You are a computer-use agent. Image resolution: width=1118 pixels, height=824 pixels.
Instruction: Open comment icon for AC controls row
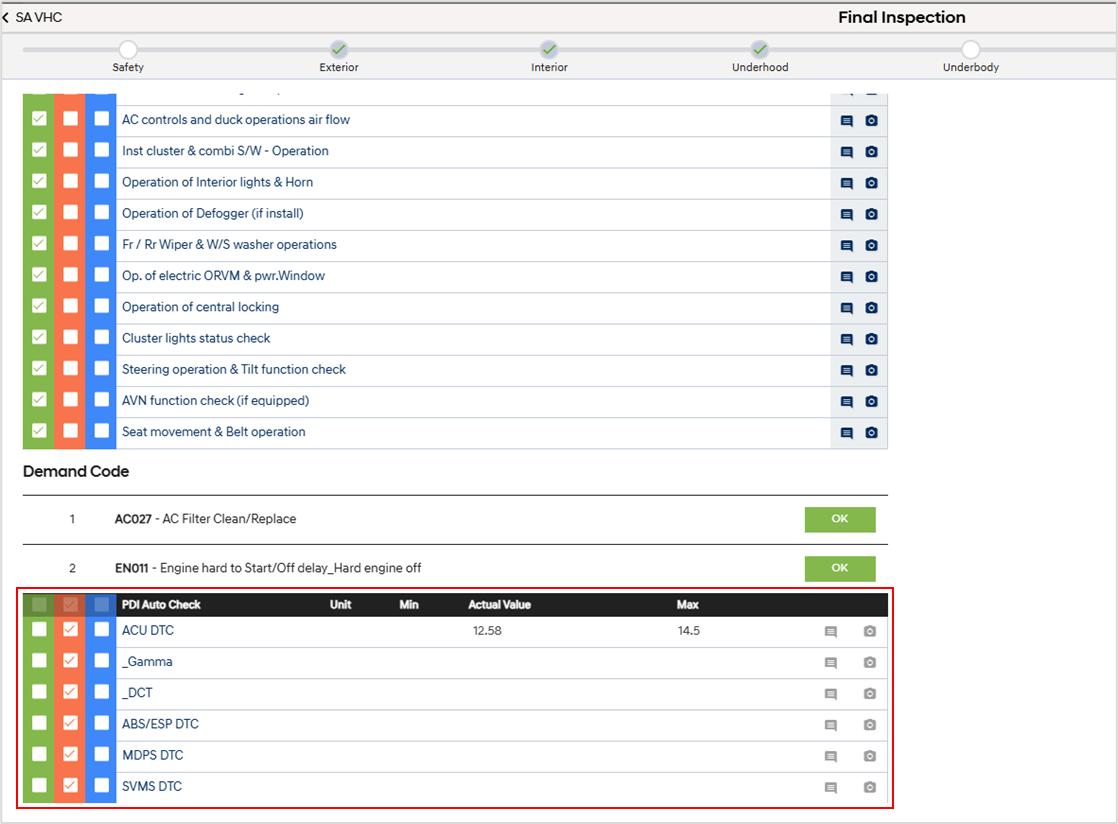coord(846,121)
